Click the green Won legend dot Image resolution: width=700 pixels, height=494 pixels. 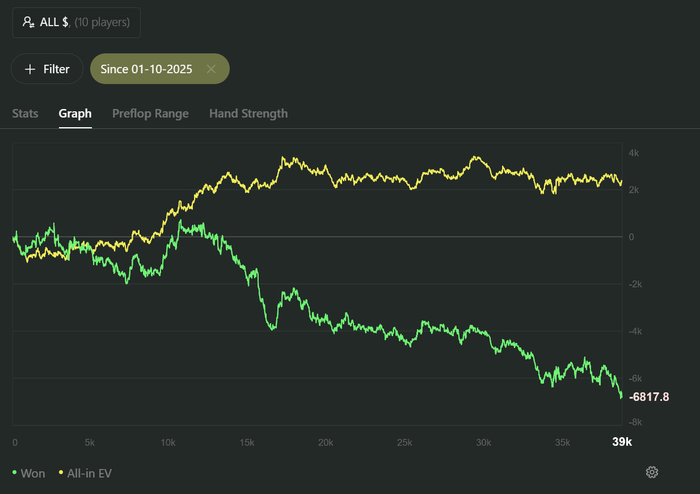point(14,472)
